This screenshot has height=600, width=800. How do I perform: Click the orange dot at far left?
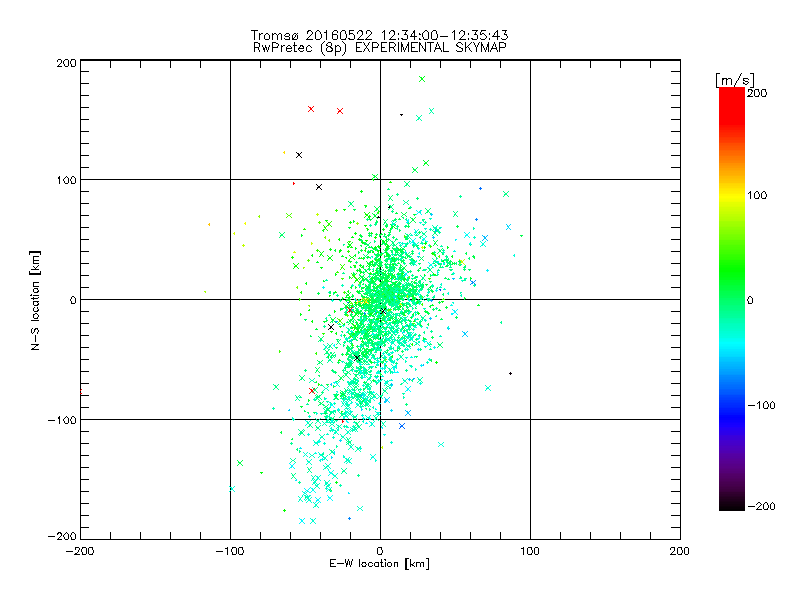[x=209, y=224]
